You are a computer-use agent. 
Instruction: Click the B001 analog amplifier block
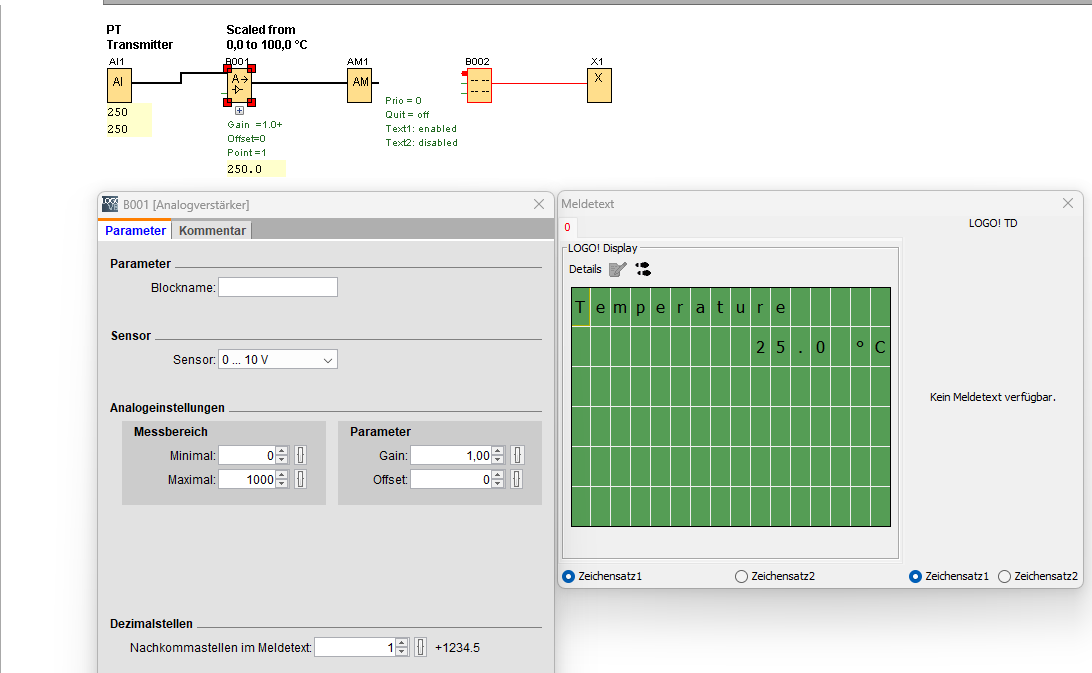(x=239, y=84)
